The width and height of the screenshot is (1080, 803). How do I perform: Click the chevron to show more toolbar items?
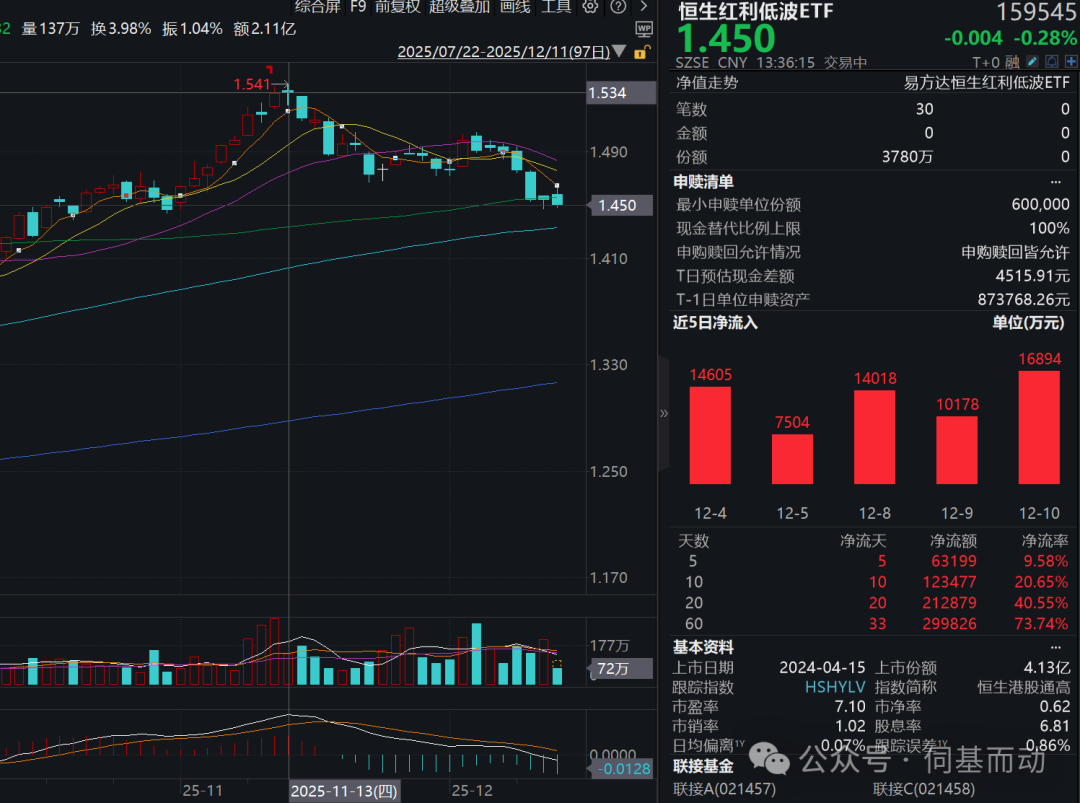pyautogui.click(x=644, y=7)
